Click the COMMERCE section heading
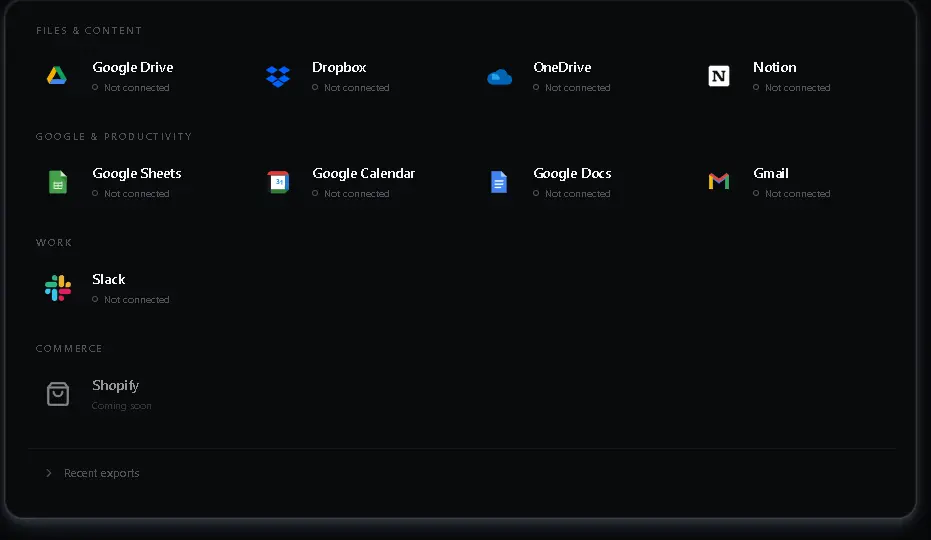The width and height of the screenshot is (931, 540). click(x=69, y=349)
